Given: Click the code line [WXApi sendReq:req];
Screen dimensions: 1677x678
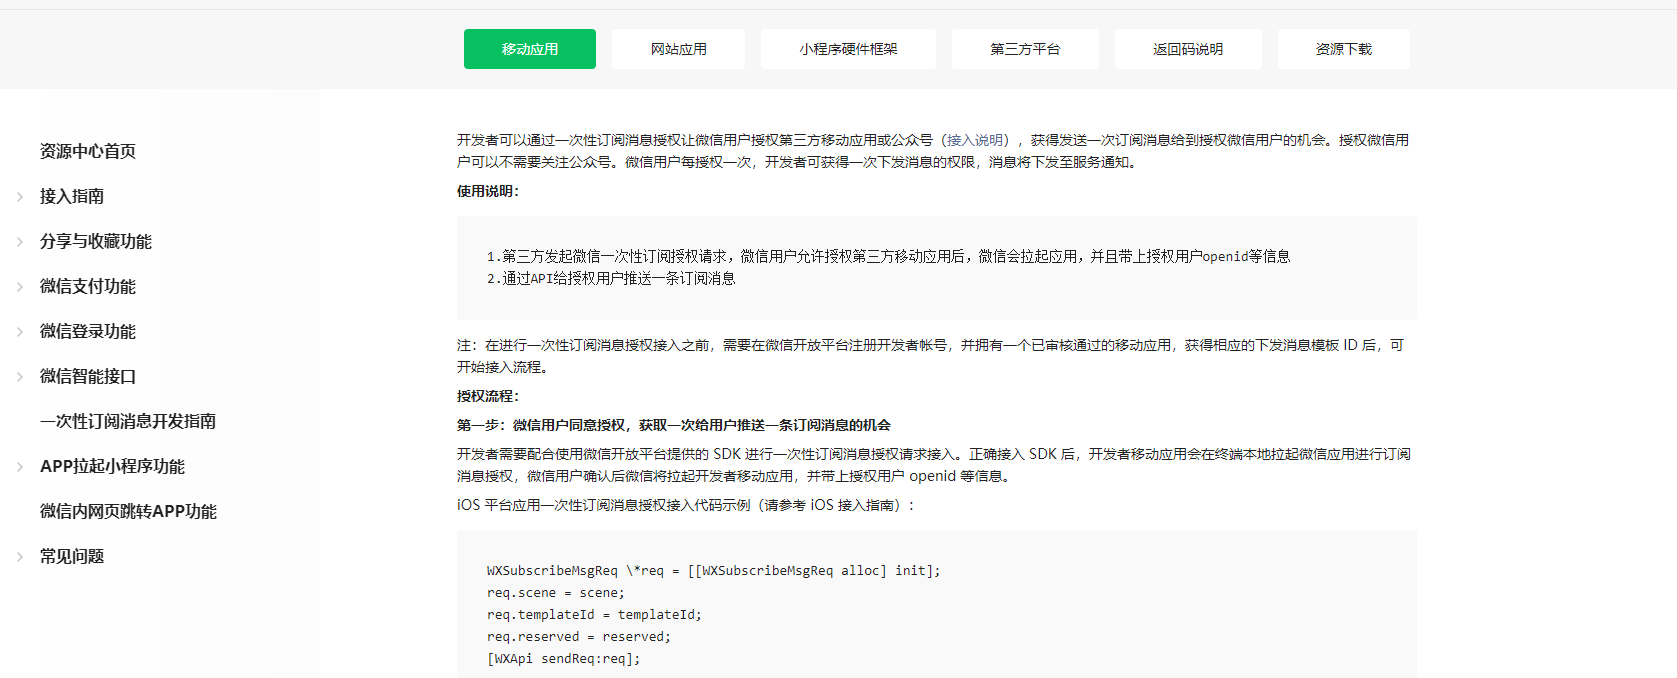Looking at the screenshot, I should pos(563,659).
